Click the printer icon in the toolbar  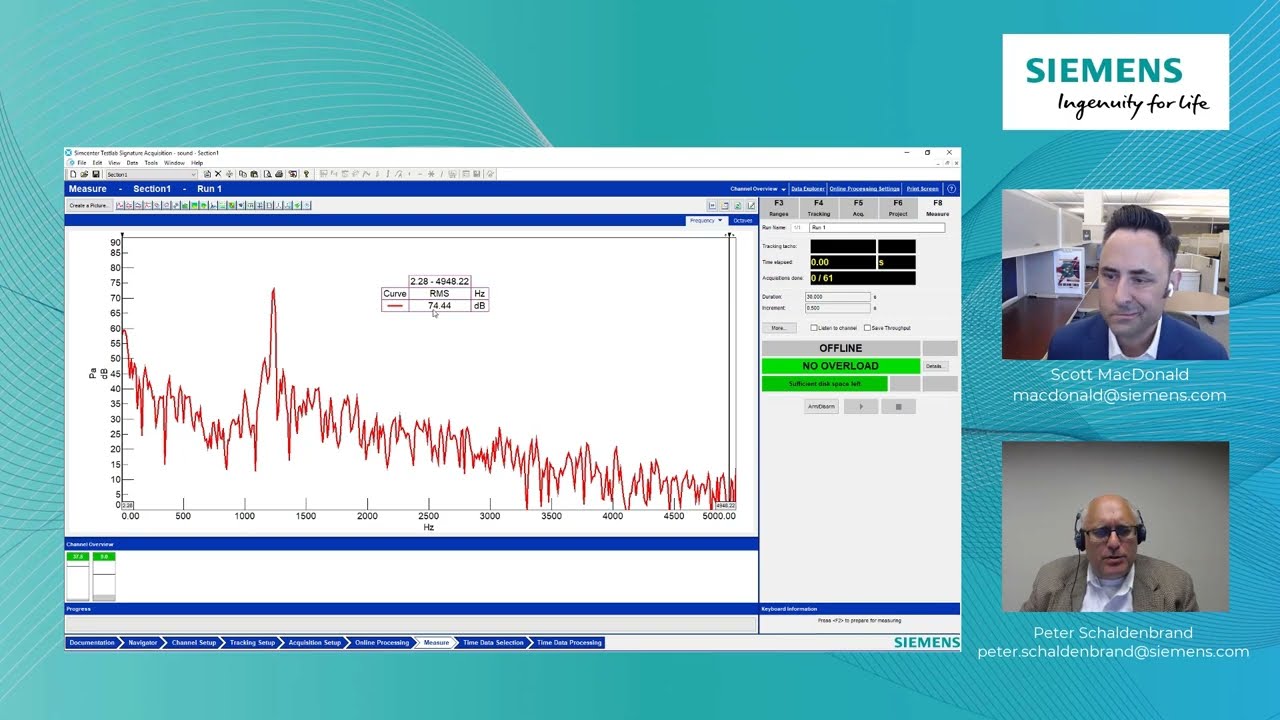(279, 175)
